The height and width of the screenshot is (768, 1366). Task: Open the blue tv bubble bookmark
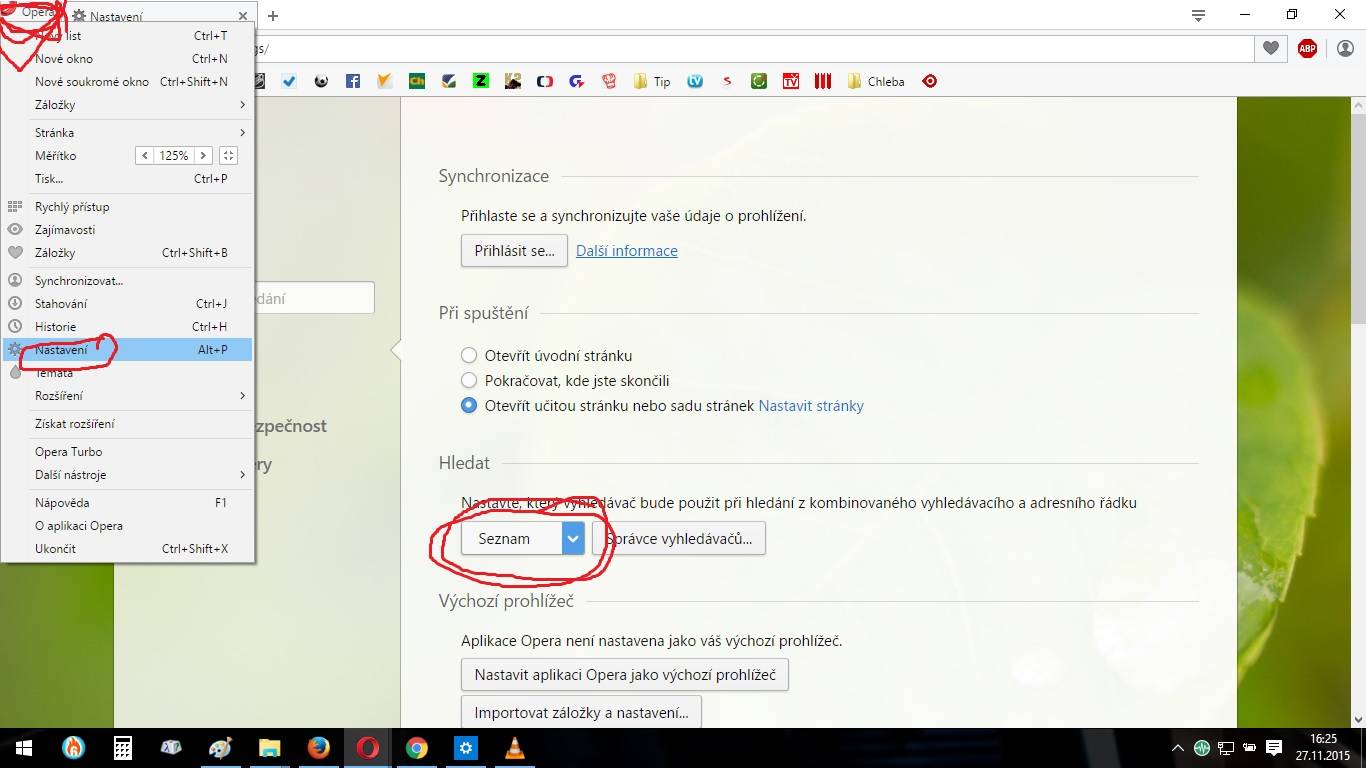coord(695,82)
